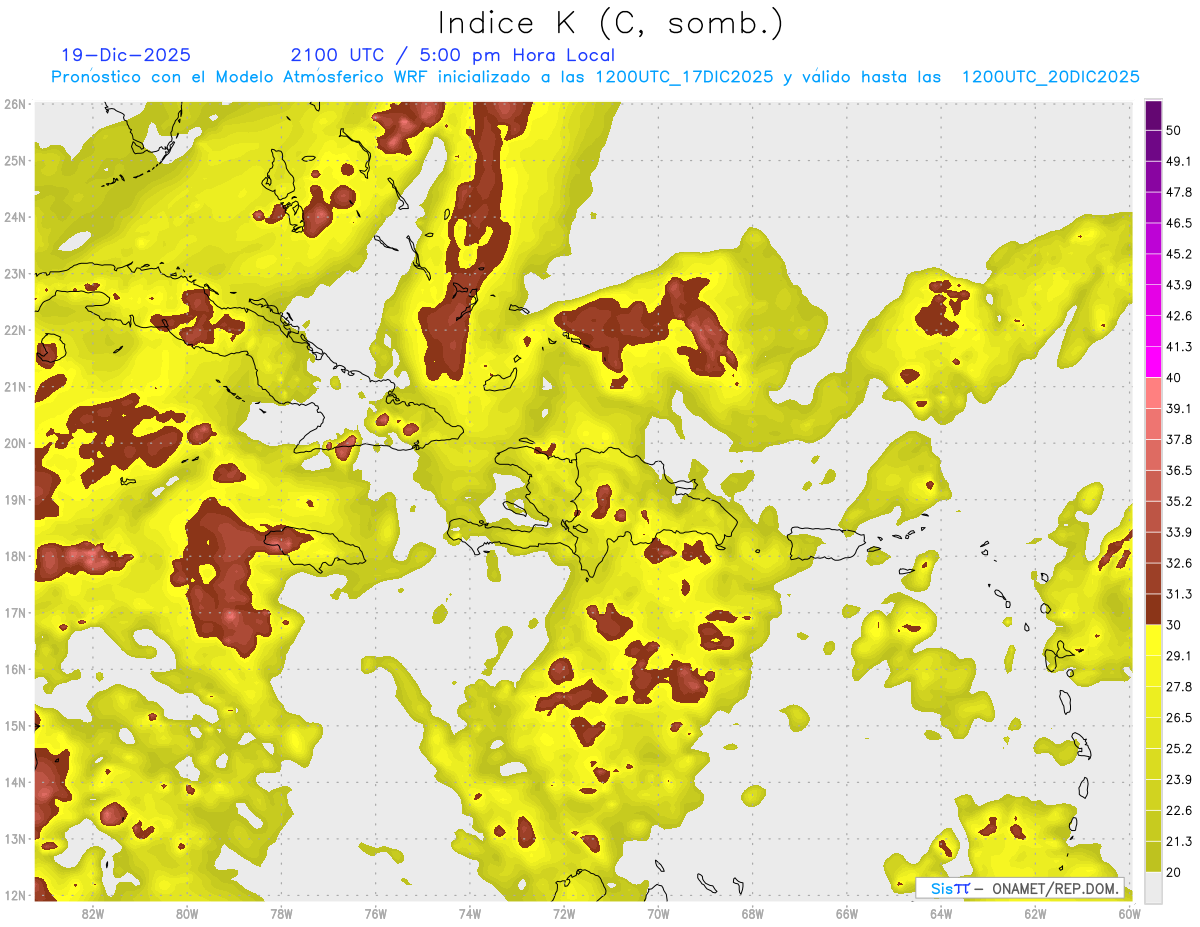This screenshot has height=927, width=1200.
Task: Click the "2100 UTC / 5:00 pm Hora Local" text
Action: [x=452, y=56]
